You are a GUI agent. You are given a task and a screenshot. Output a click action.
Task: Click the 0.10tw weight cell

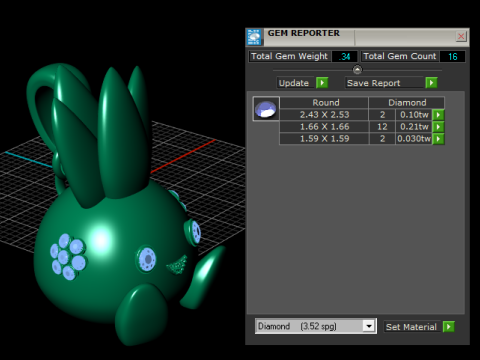414,115
